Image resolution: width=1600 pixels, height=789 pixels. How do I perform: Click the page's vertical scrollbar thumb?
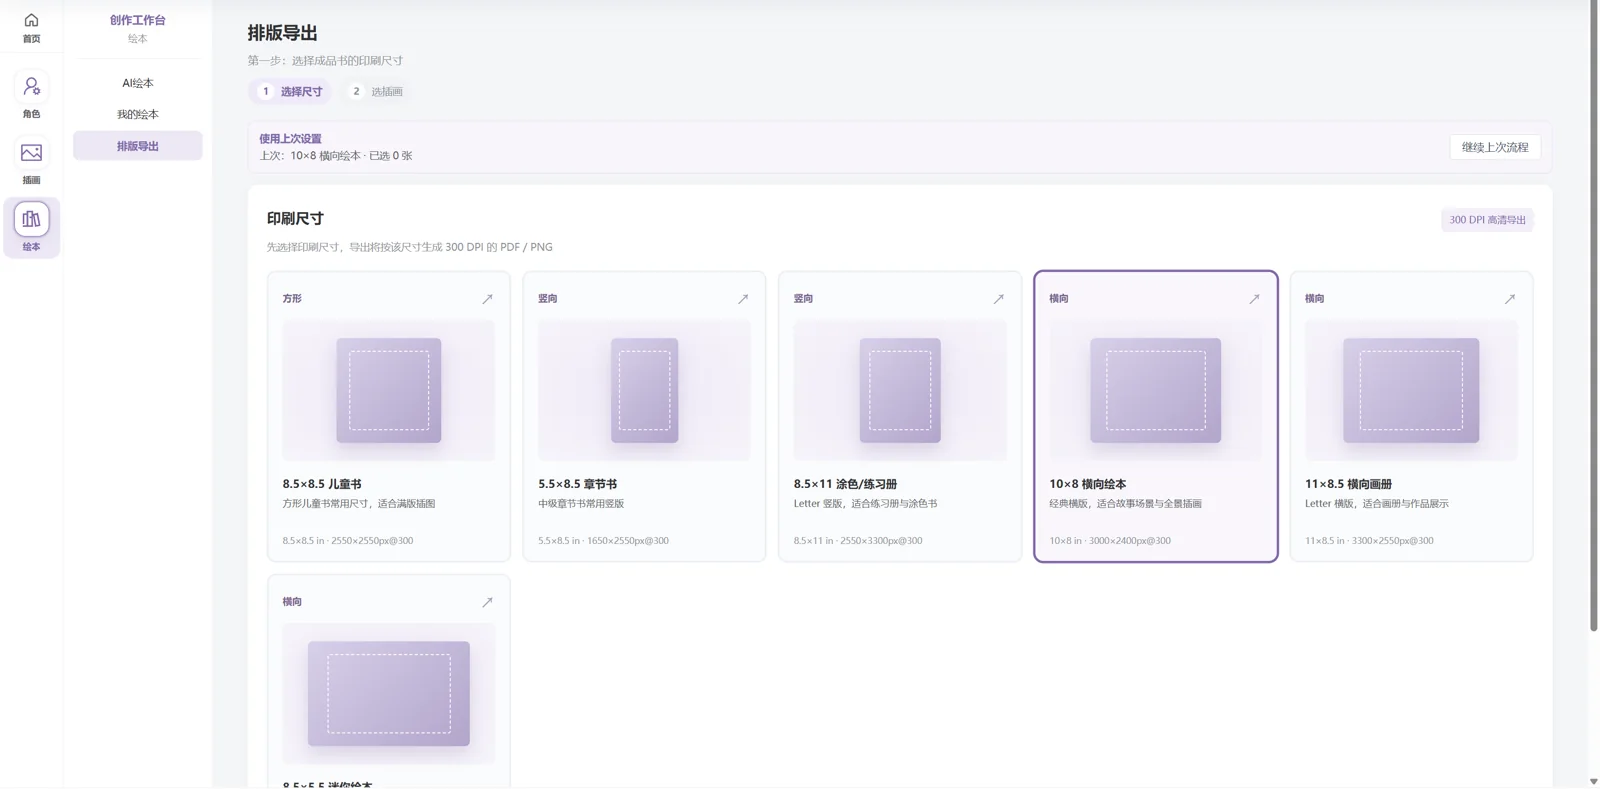pos(1594,316)
